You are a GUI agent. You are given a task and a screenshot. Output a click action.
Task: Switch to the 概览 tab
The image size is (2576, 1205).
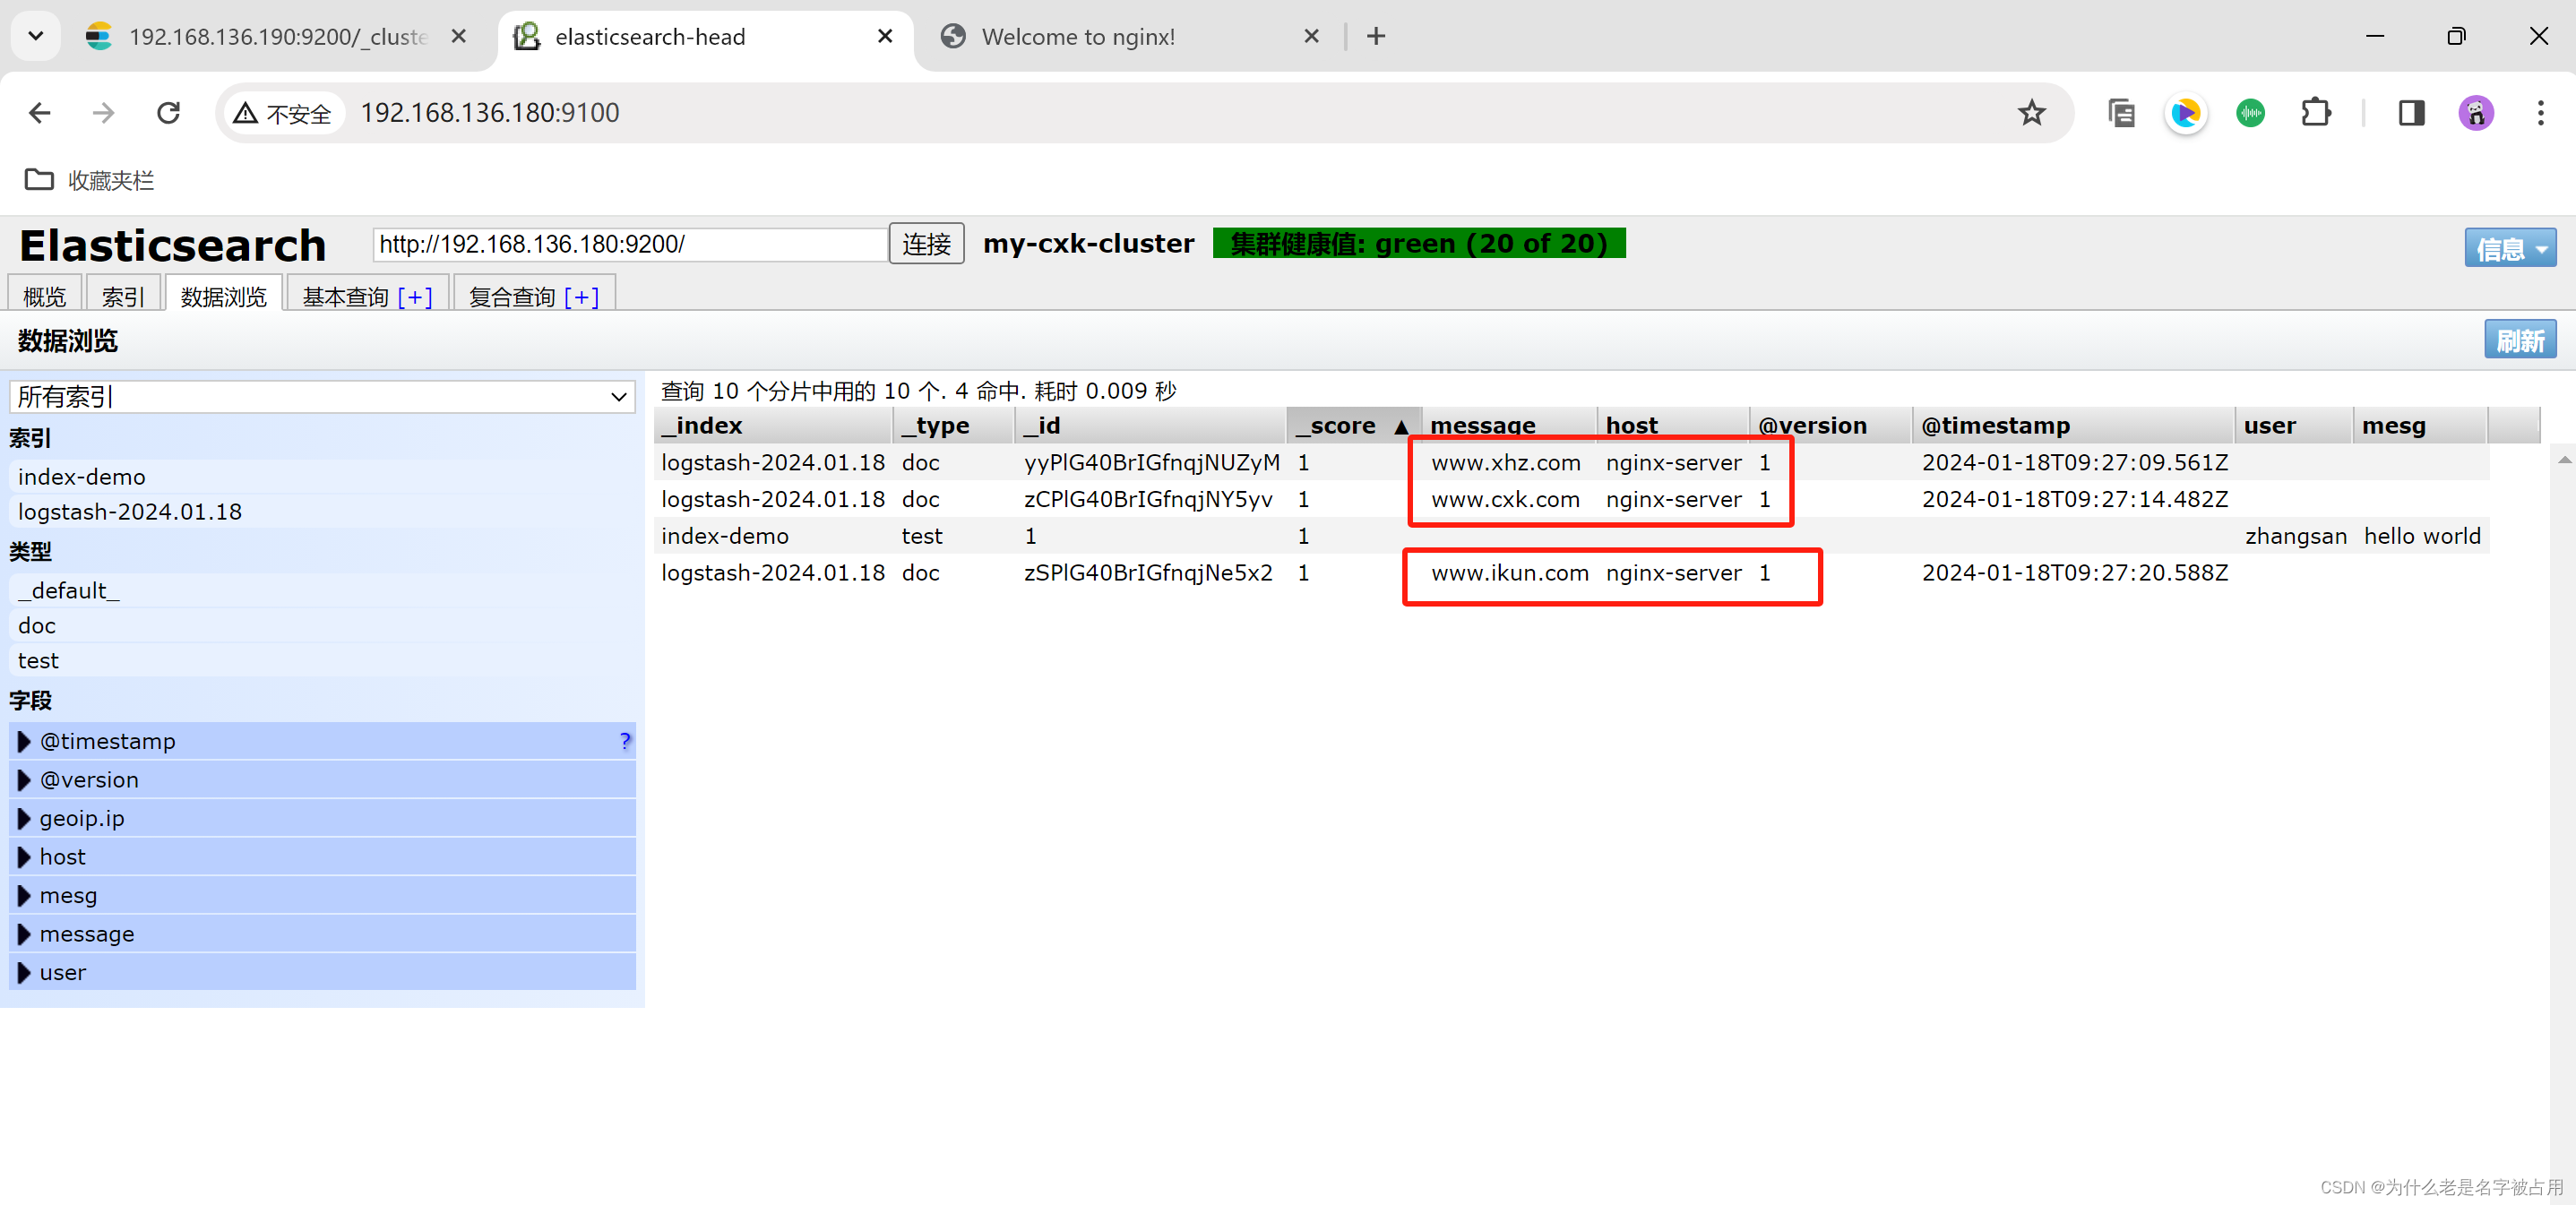(x=45, y=297)
